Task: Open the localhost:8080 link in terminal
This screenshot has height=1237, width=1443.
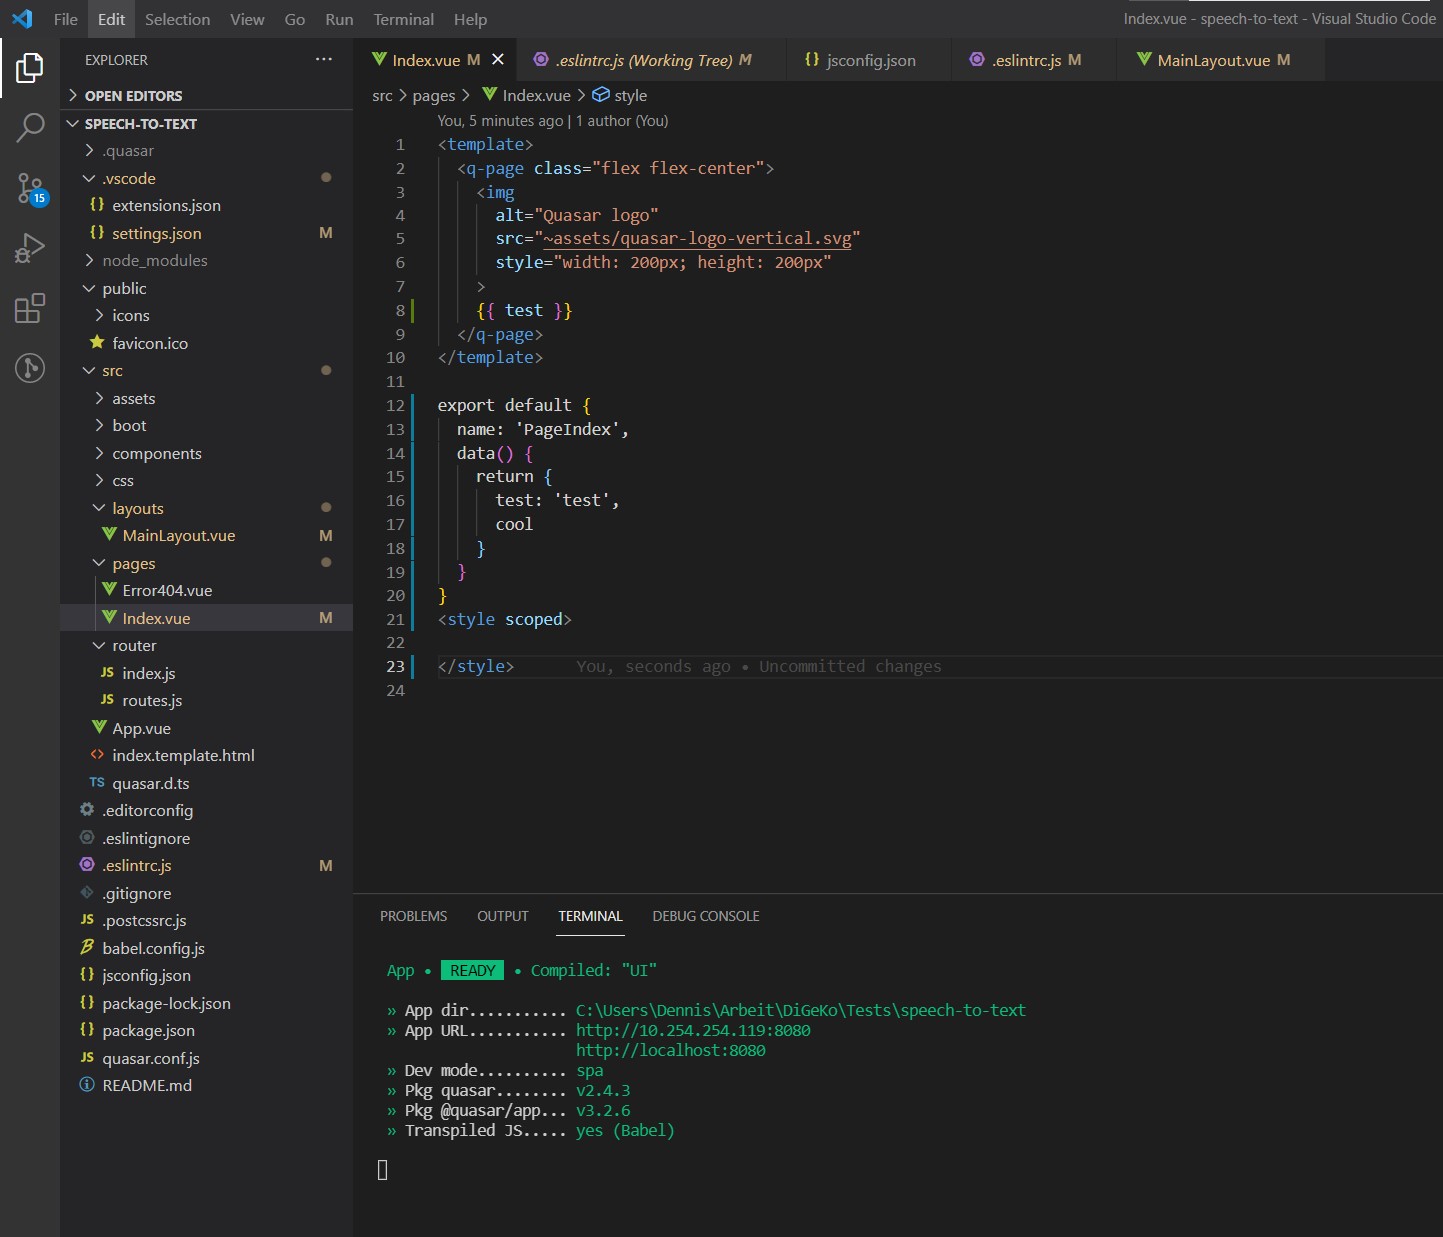Action: coord(670,1050)
